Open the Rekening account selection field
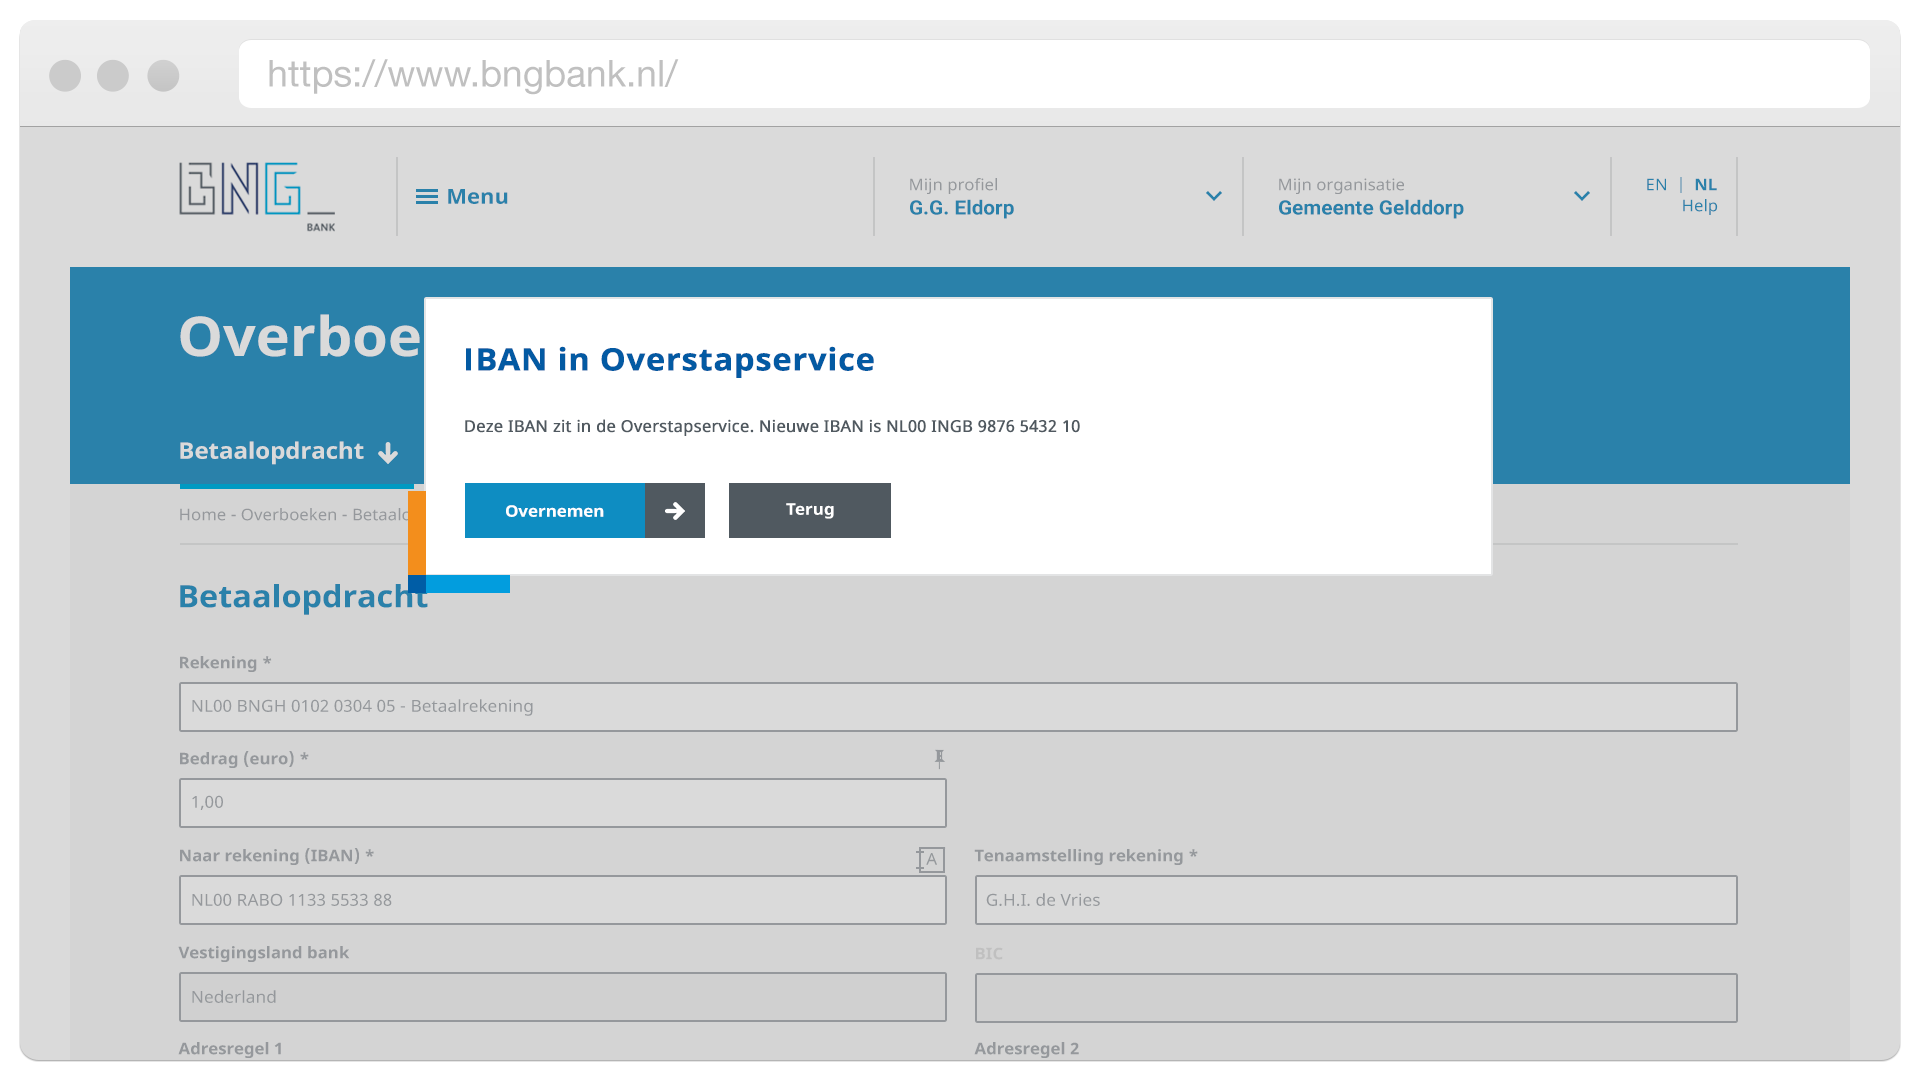Viewport: 1920px width, 1080px height. tap(957, 707)
